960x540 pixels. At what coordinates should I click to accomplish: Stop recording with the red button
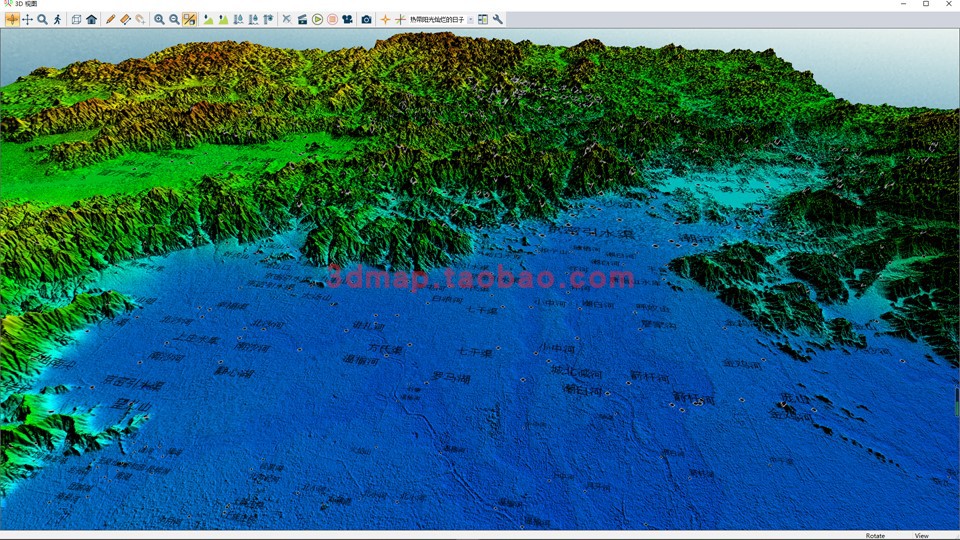(x=332, y=20)
